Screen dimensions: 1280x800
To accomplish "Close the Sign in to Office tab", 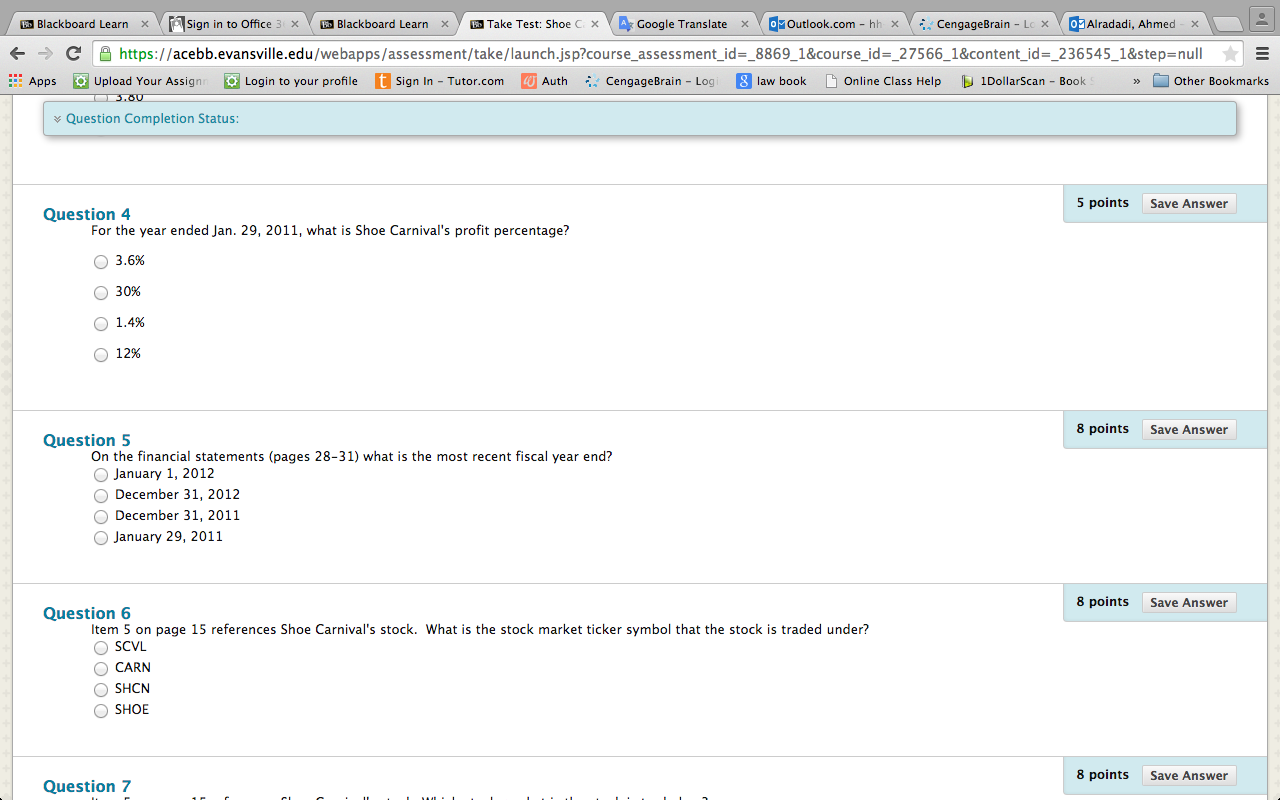I will (x=295, y=24).
